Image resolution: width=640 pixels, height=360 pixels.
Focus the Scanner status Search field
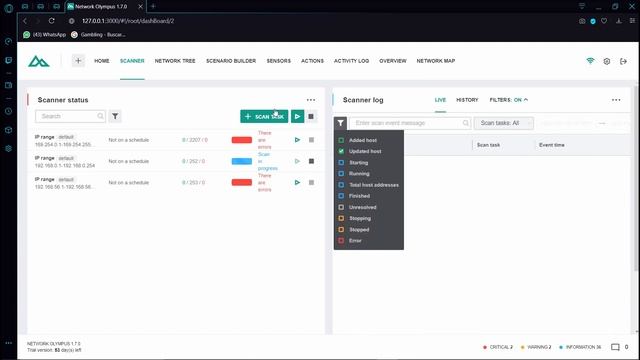[x=70, y=116]
